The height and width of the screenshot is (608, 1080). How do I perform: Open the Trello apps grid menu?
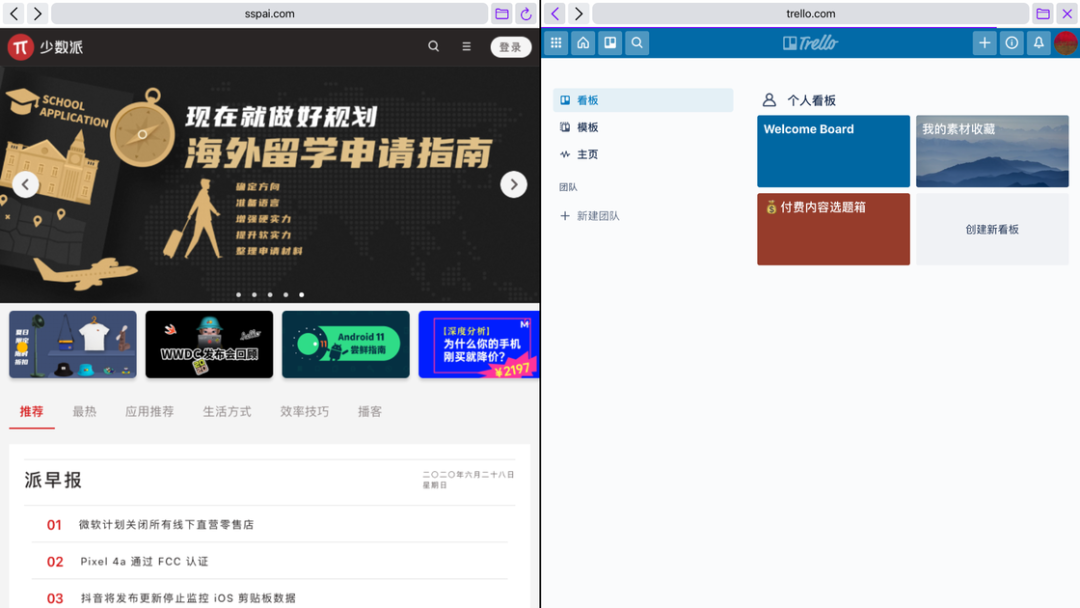coord(556,43)
